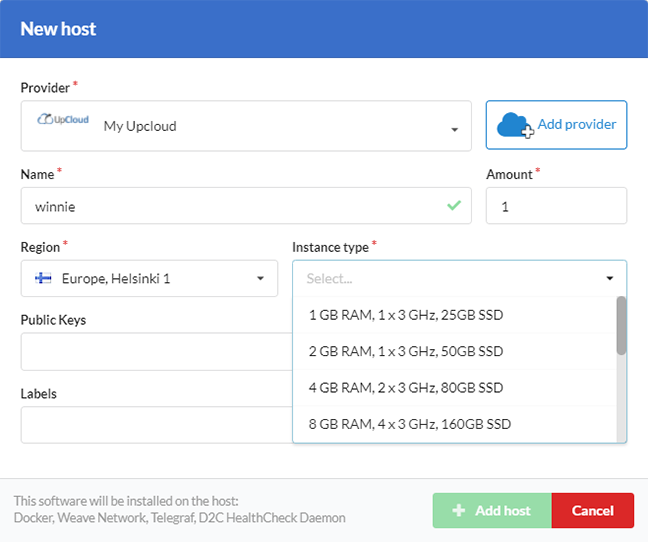The width and height of the screenshot is (648, 542).
Task: Click the cloud plus icon in Add provider
Action: pos(515,126)
